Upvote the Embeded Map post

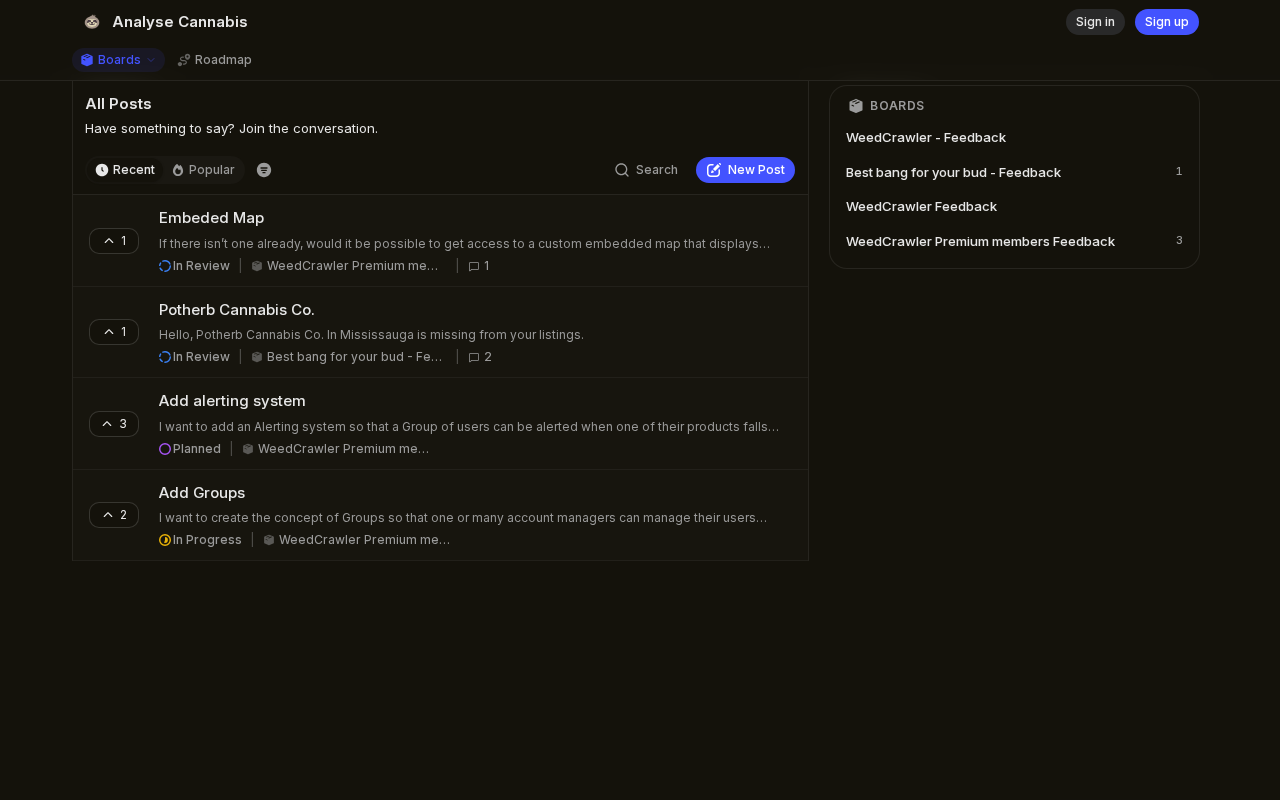(114, 241)
